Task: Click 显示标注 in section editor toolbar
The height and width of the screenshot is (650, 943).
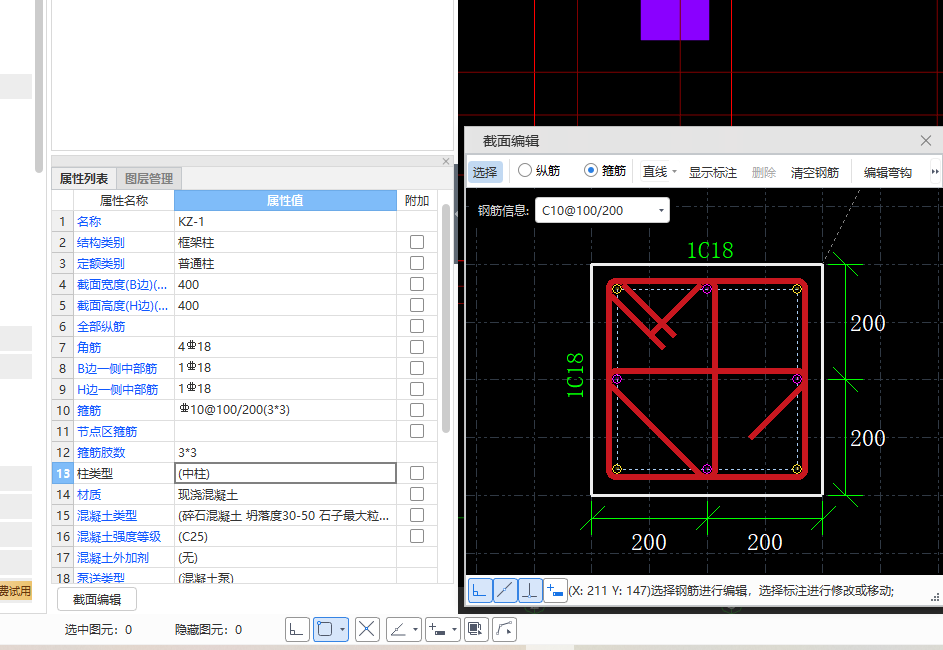Action: coord(713,173)
